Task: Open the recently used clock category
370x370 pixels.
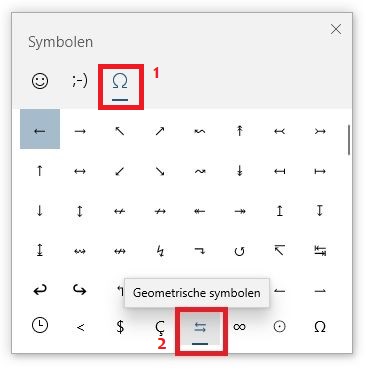Action: tap(40, 326)
